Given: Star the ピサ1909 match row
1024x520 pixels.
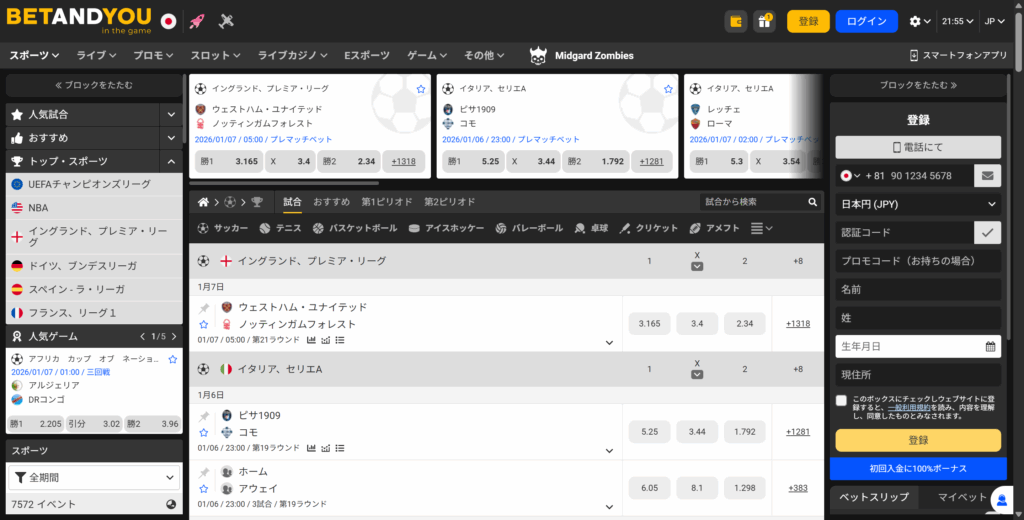Looking at the screenshot, I should 204,432.
